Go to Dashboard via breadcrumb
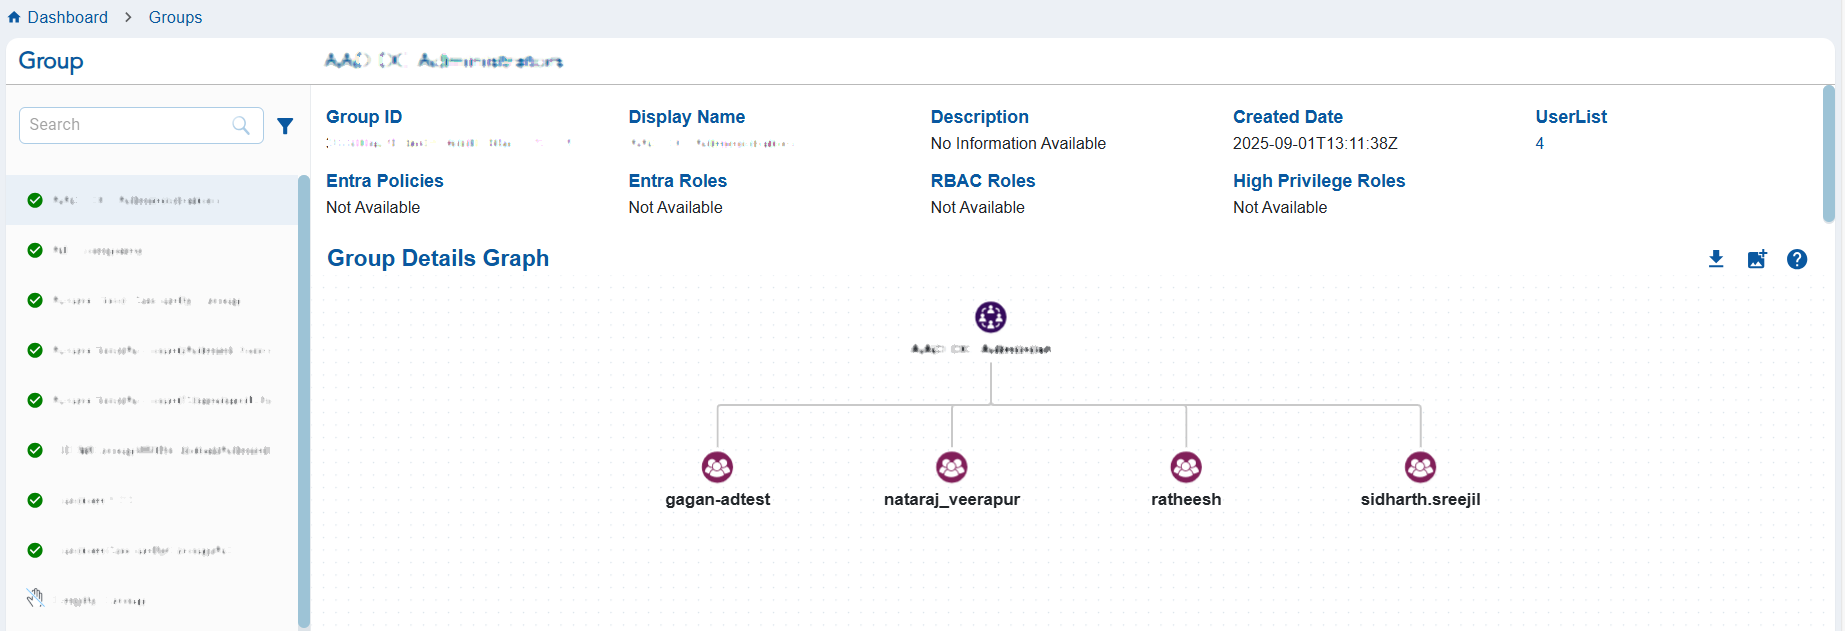 pyautogui.click(x=67, y=17)
